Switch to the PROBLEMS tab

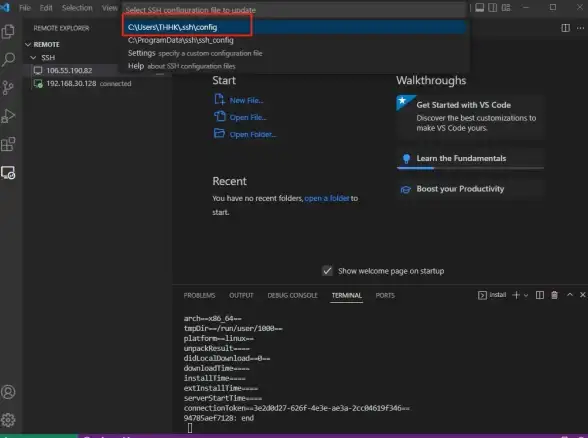(x=200, y=296)
